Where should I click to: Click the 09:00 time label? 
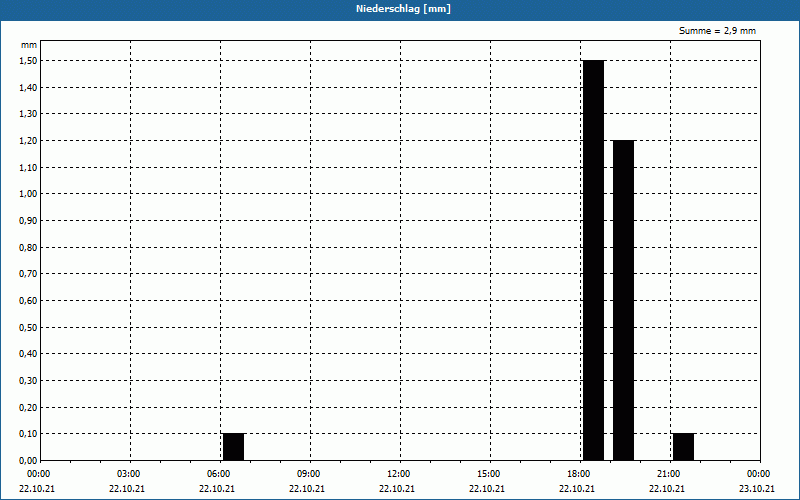(x=308, y=474)
